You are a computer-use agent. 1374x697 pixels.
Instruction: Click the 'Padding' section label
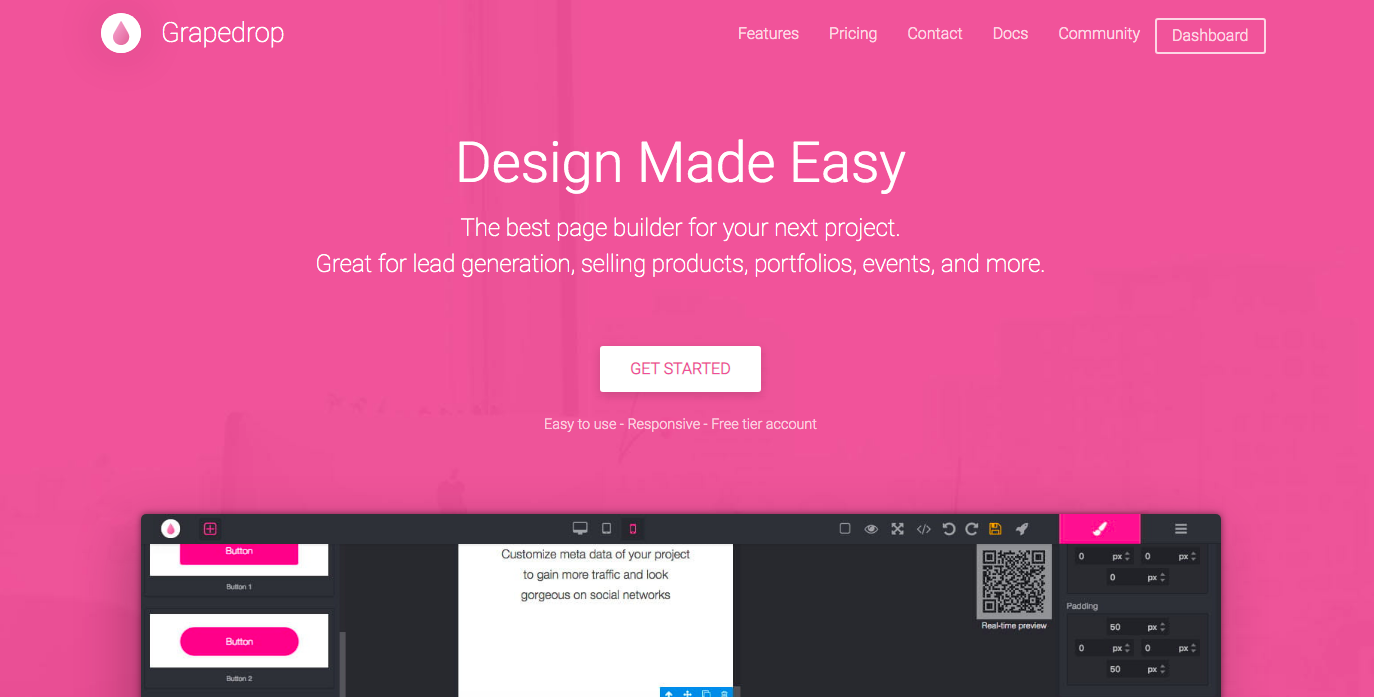point(1082,606)
